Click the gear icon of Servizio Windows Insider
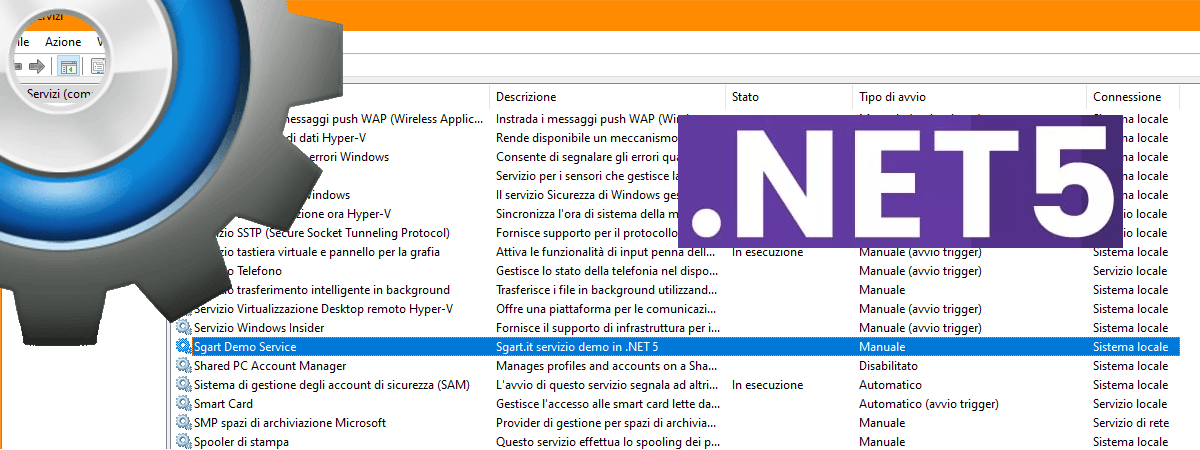Screen dimensions: 1200x450 [x=184, y=328]
